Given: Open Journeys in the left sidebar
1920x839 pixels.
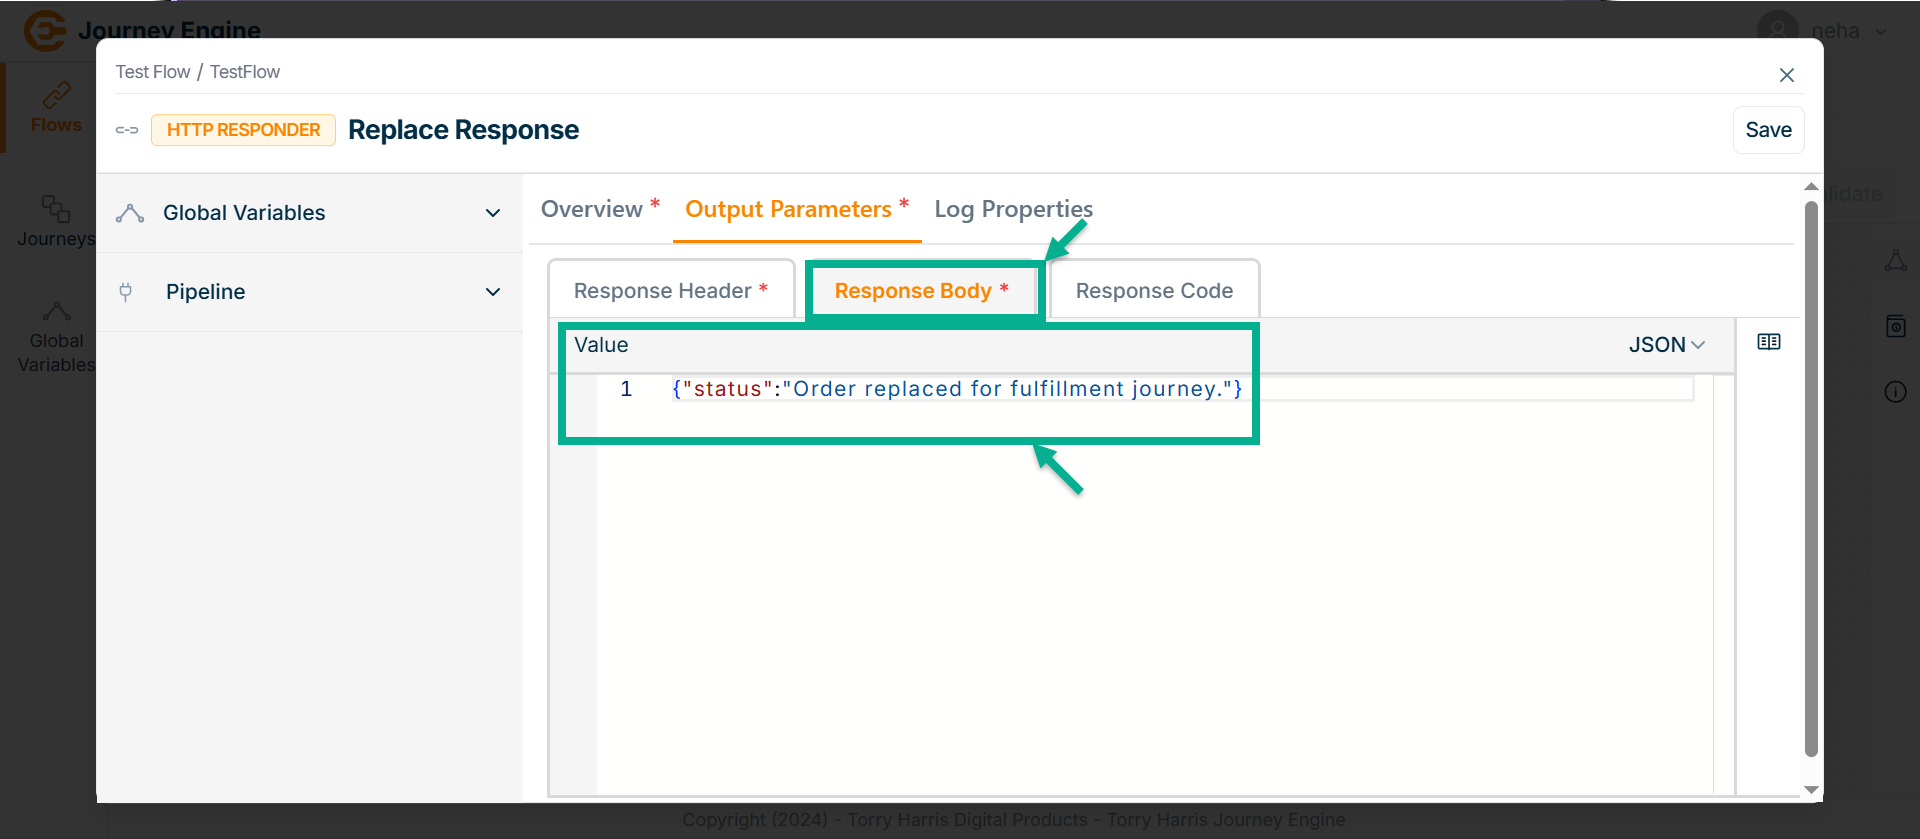Looking at the screenshot, I should point(56,221).
